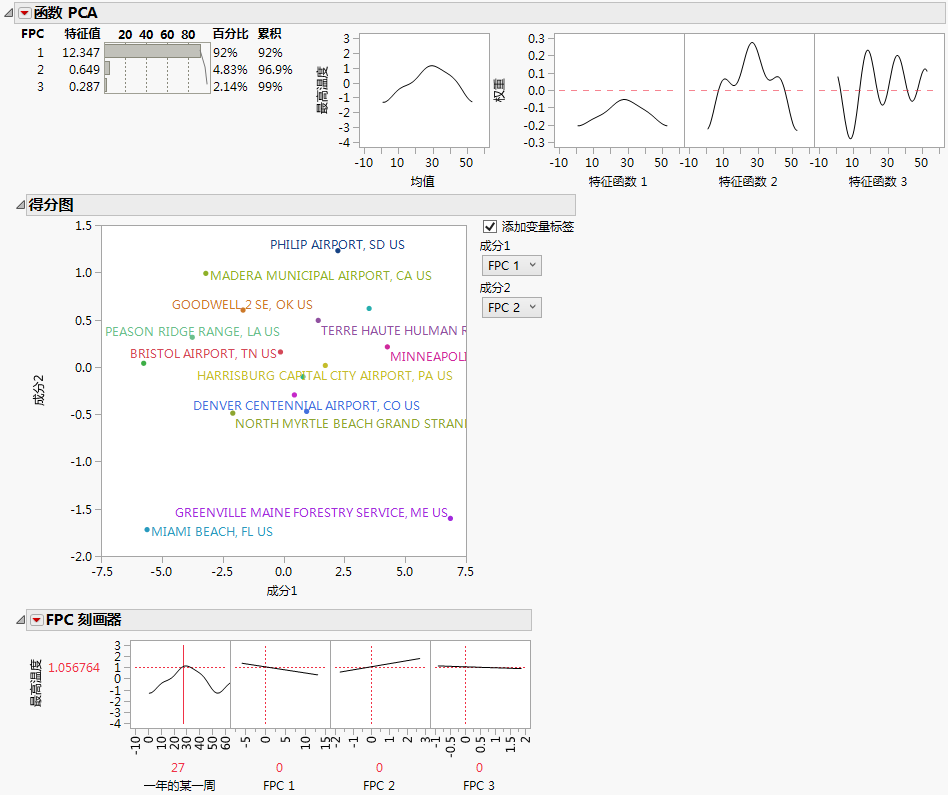Open the 成分1 dropdown showing FPC 1

pos(511,265)
